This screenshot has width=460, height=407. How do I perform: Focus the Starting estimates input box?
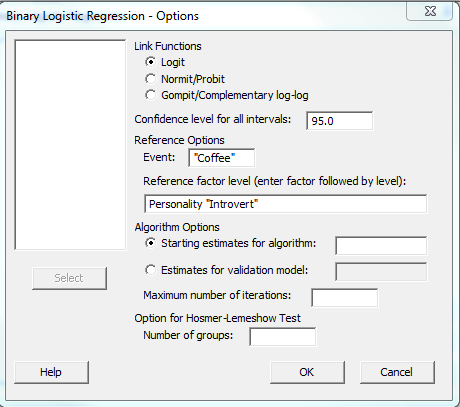tap(381, 246)
